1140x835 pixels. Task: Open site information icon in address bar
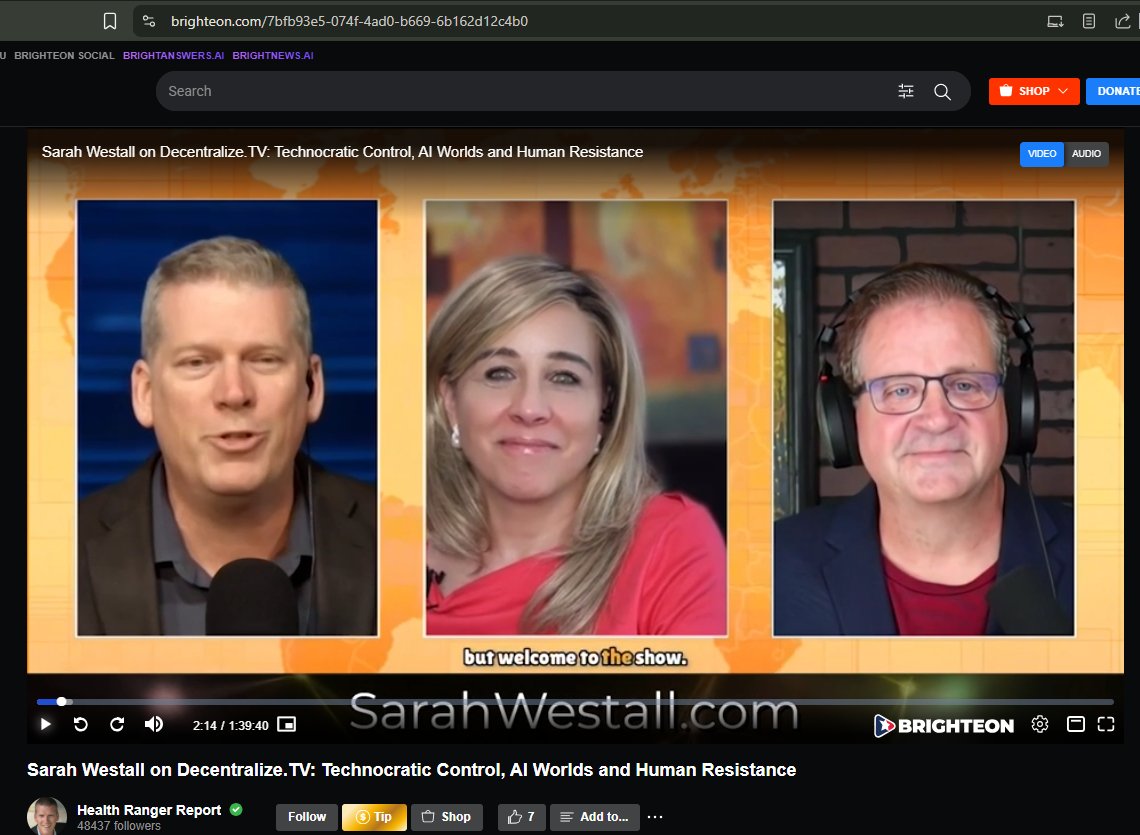(149, 21)
